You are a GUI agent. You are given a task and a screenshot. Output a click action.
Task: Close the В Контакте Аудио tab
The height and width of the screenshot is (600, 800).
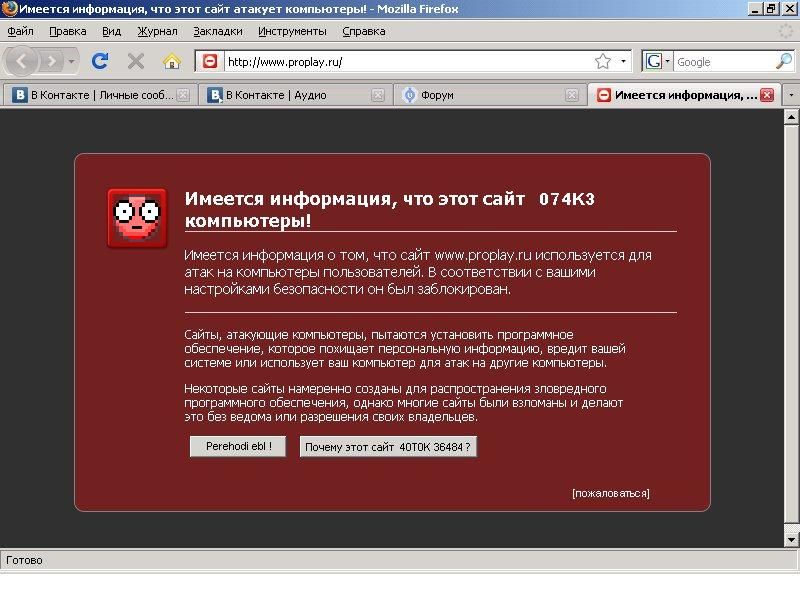pyautogui.click(x=378, y=95)
